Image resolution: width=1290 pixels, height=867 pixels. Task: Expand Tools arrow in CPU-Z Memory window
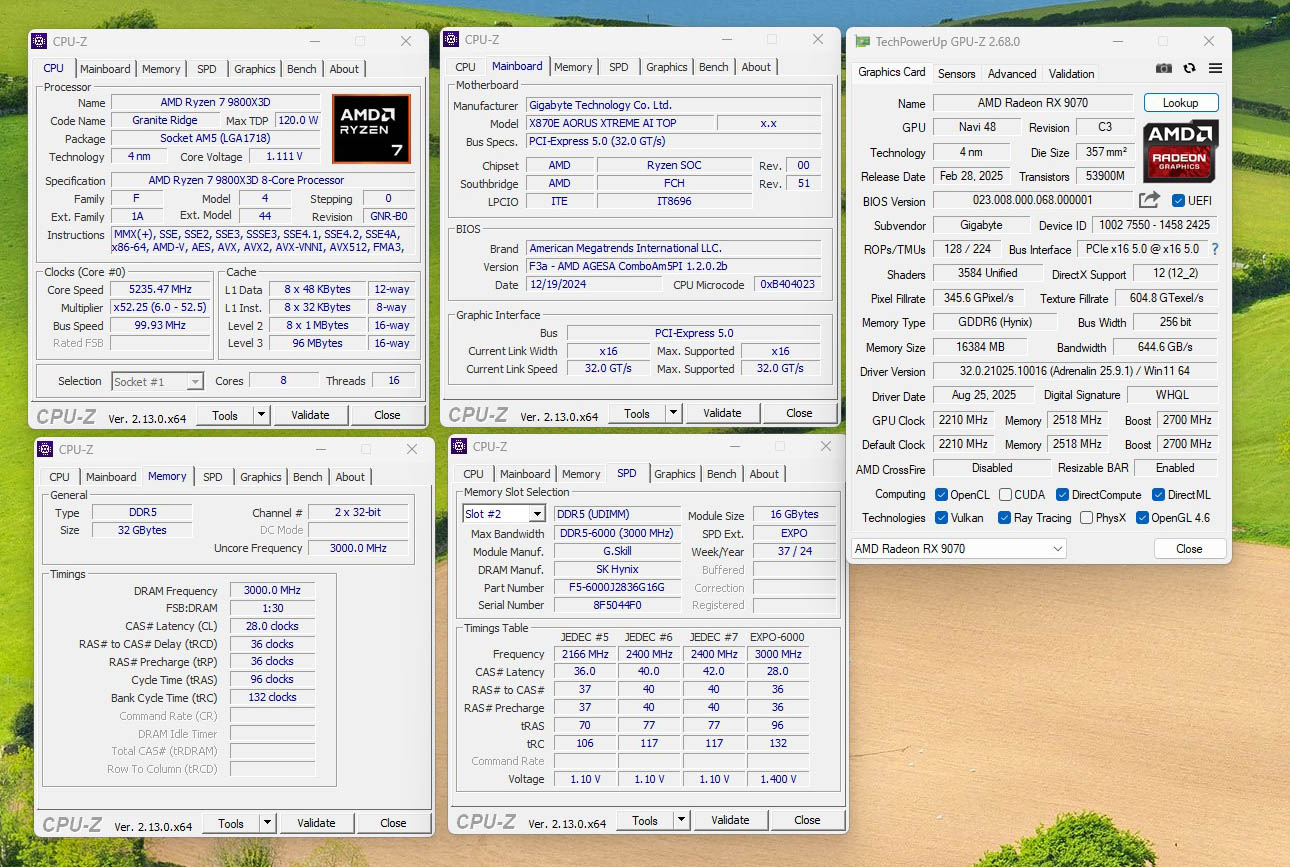(x=268, y=823)
